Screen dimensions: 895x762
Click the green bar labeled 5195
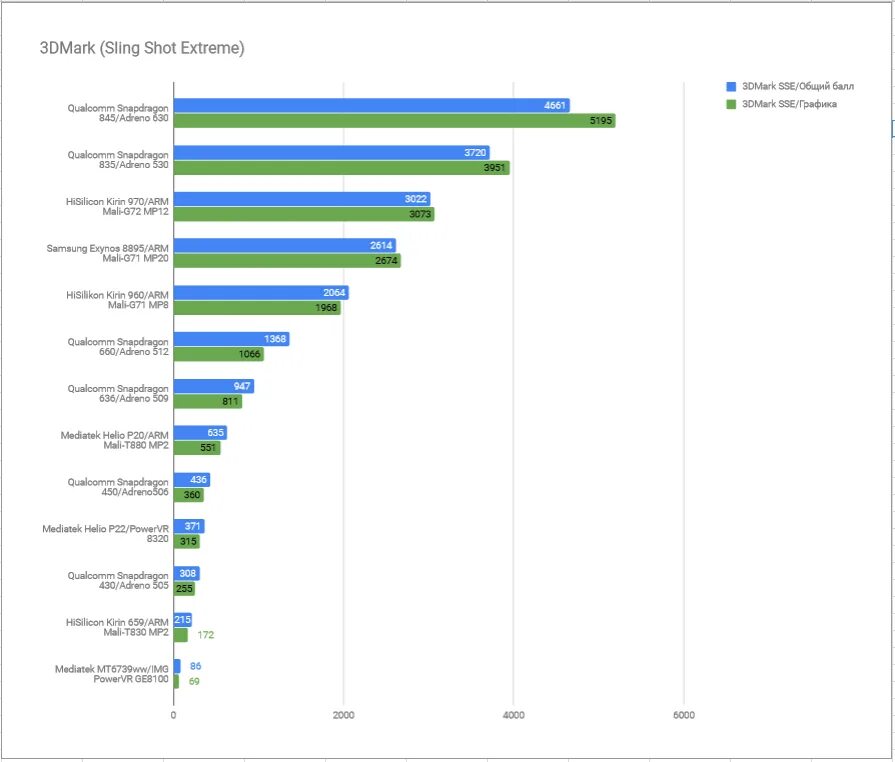tap(394, 120)
